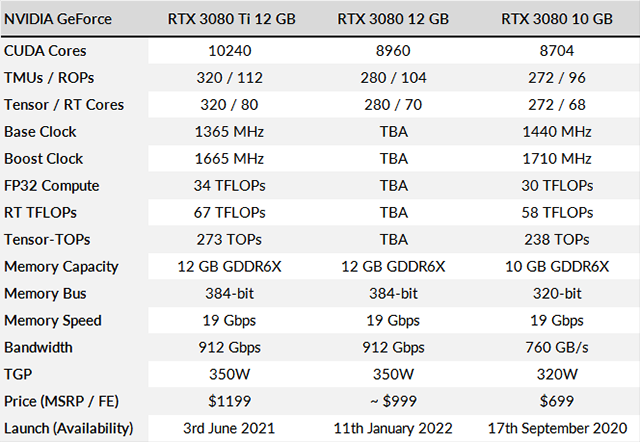Image resolution: width=640 pixels, height=442 pixels.
Task: Click the 320W TGP value
Action: pos(555,374)
